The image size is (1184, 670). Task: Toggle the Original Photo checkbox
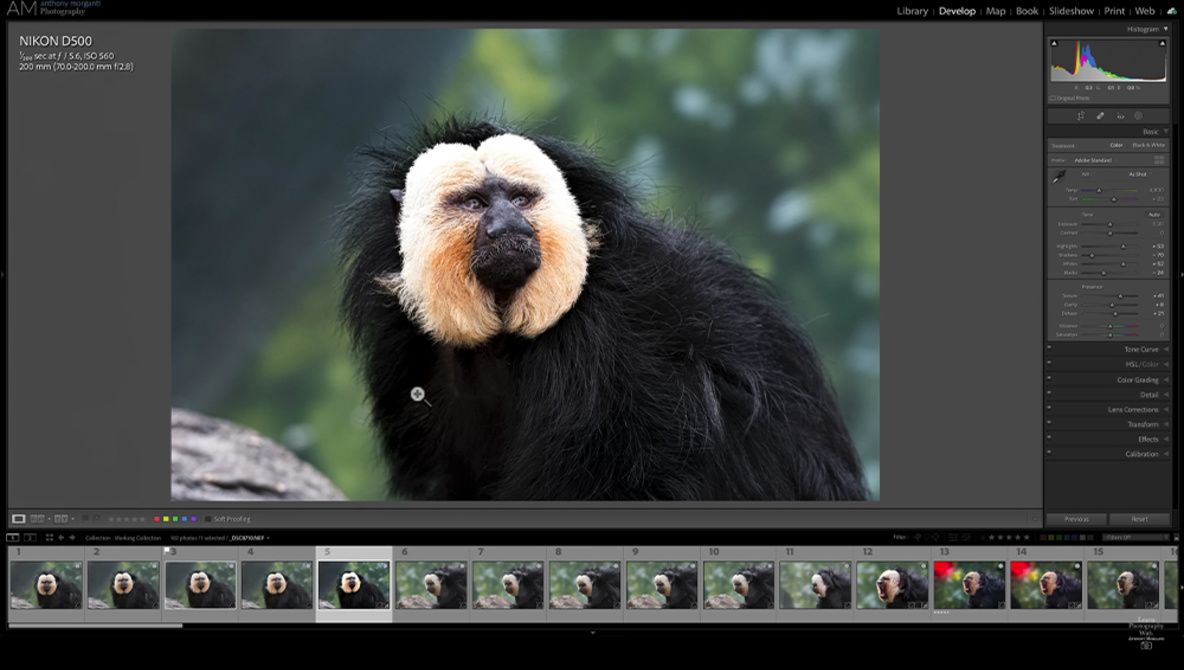coord(1053,98)
